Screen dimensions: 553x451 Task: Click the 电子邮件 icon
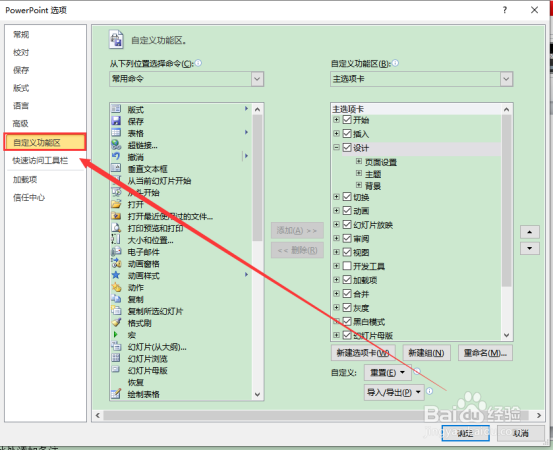tap(116, 251)
